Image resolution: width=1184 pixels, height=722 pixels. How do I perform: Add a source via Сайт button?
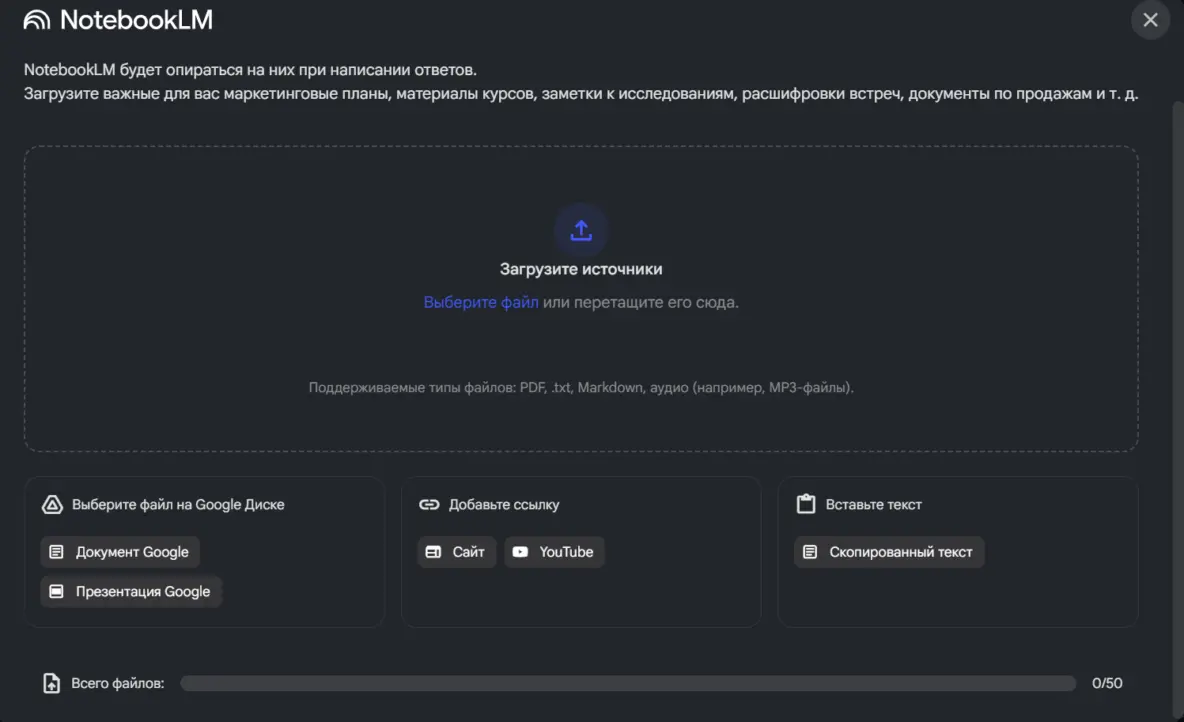point(456,552)
